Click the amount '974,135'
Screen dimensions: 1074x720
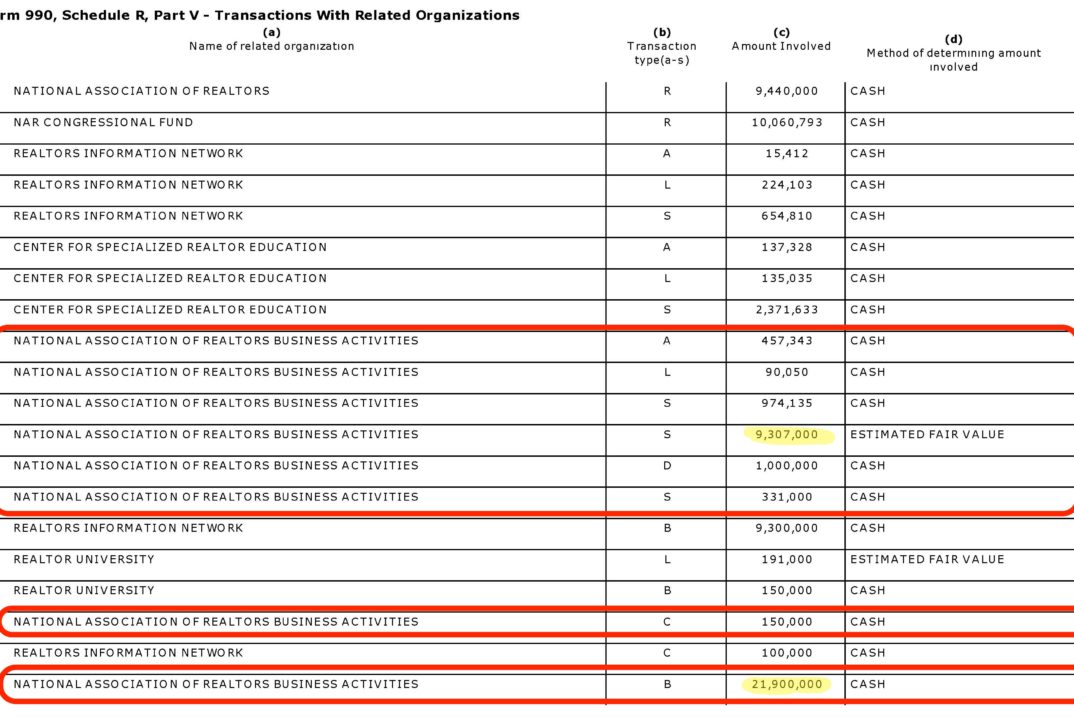tap(786, 403)
